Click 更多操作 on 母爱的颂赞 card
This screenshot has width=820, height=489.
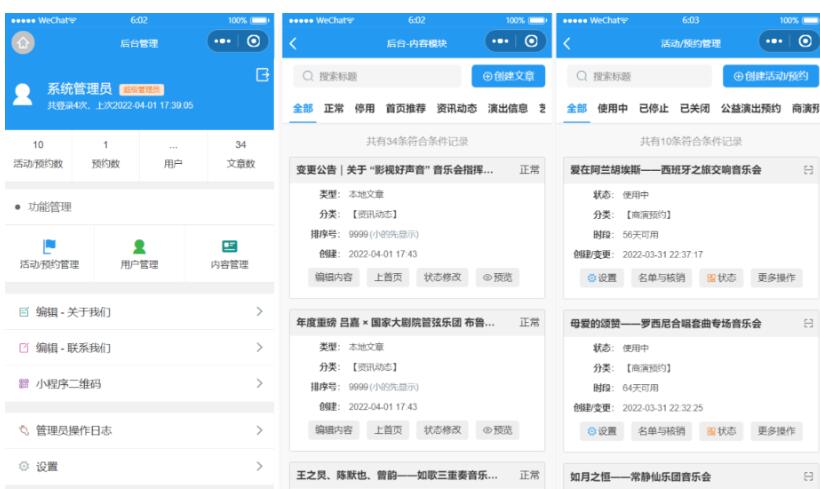(777, 431)
